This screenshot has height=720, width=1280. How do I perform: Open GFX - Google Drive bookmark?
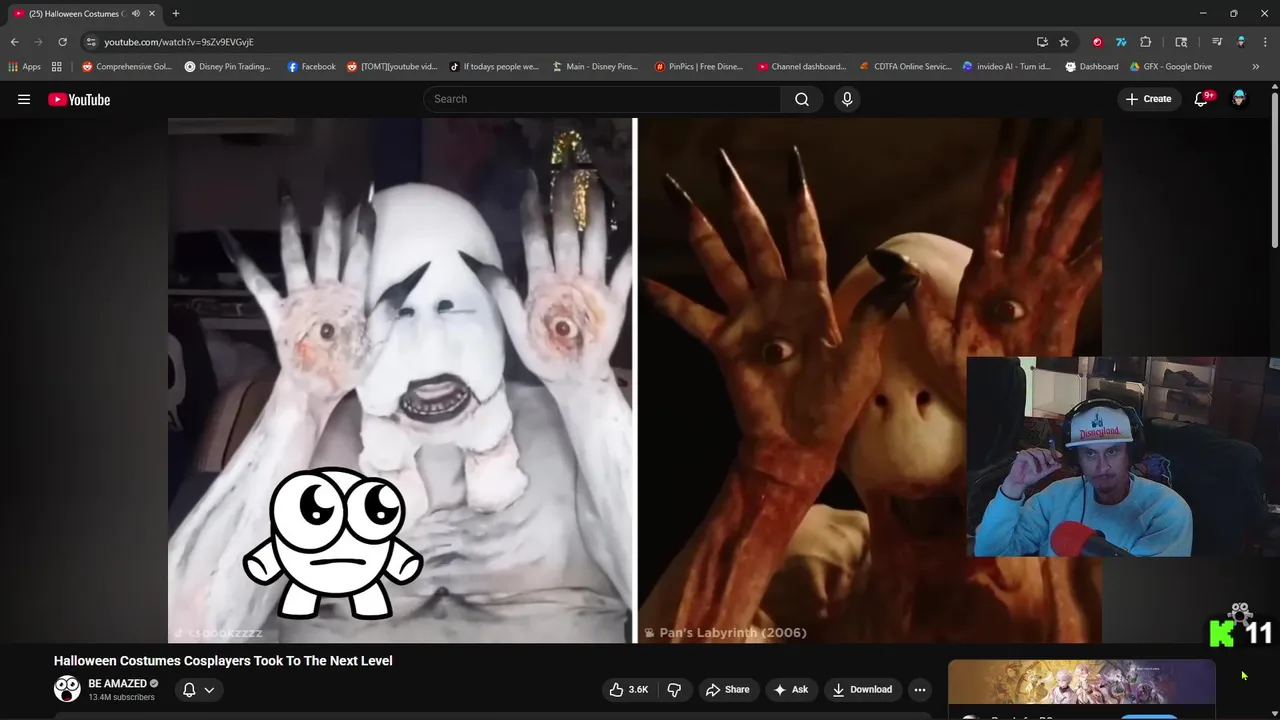pos(1171,67)
